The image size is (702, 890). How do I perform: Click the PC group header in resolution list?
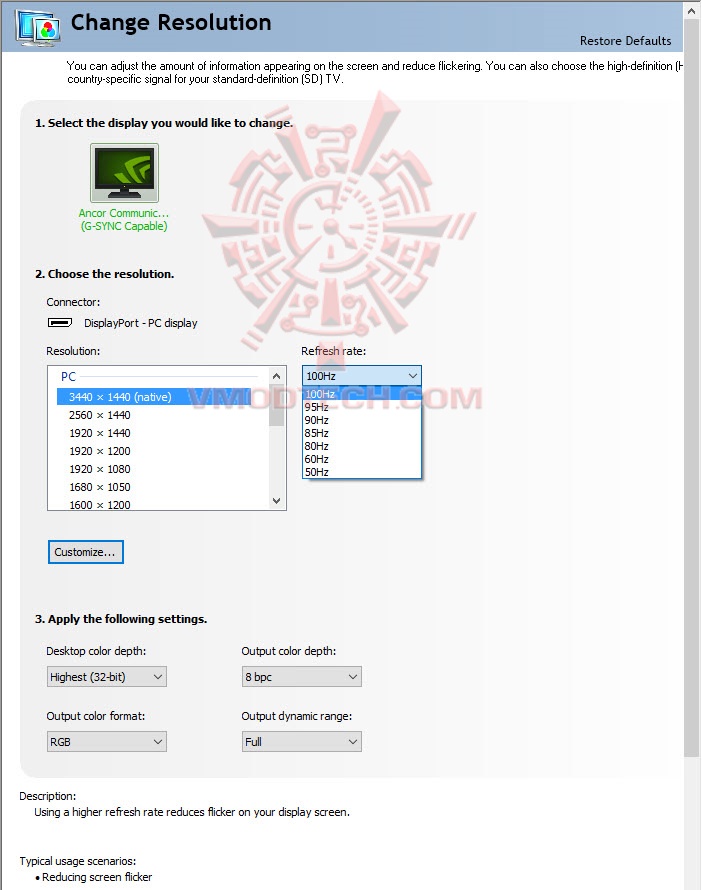click(x=69, y=376)
